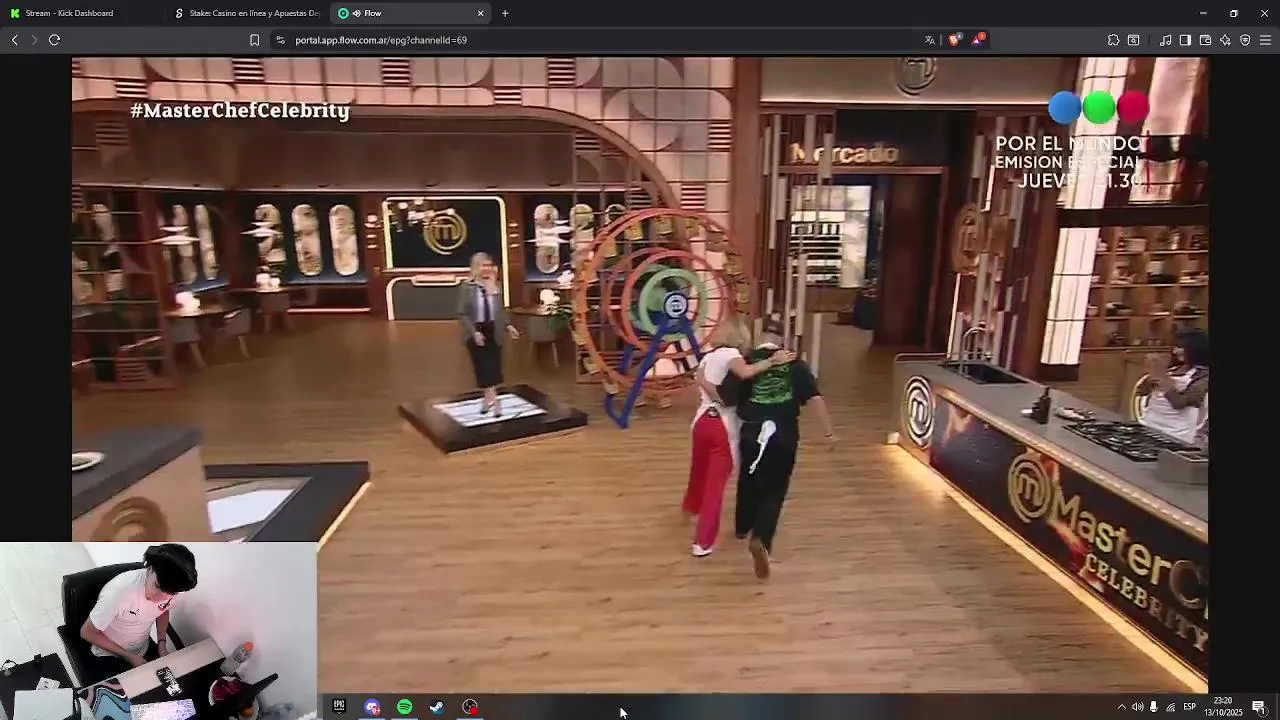
Task: Open the Brave Wallet icon
Action: [1205, 40]
